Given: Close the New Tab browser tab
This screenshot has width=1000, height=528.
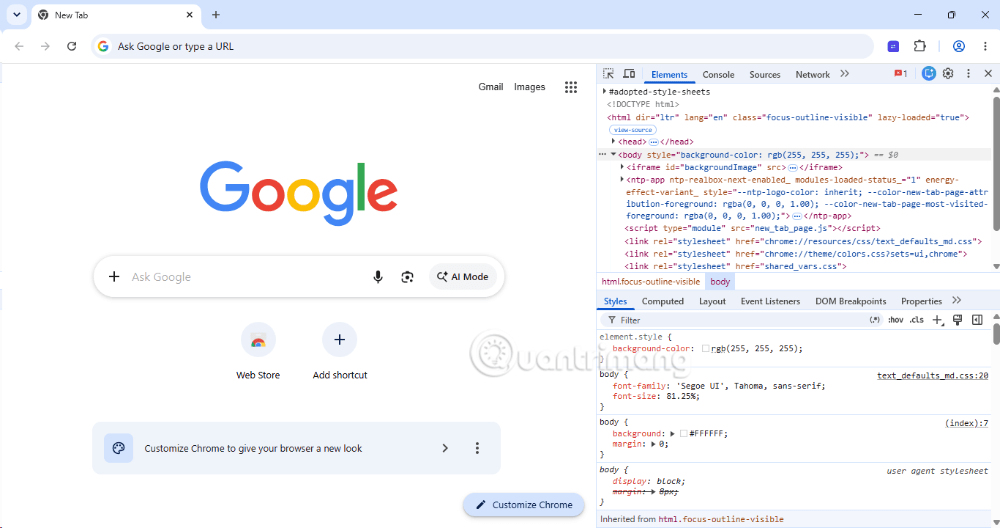Looking at the screenshot, I should pos(189,15).
